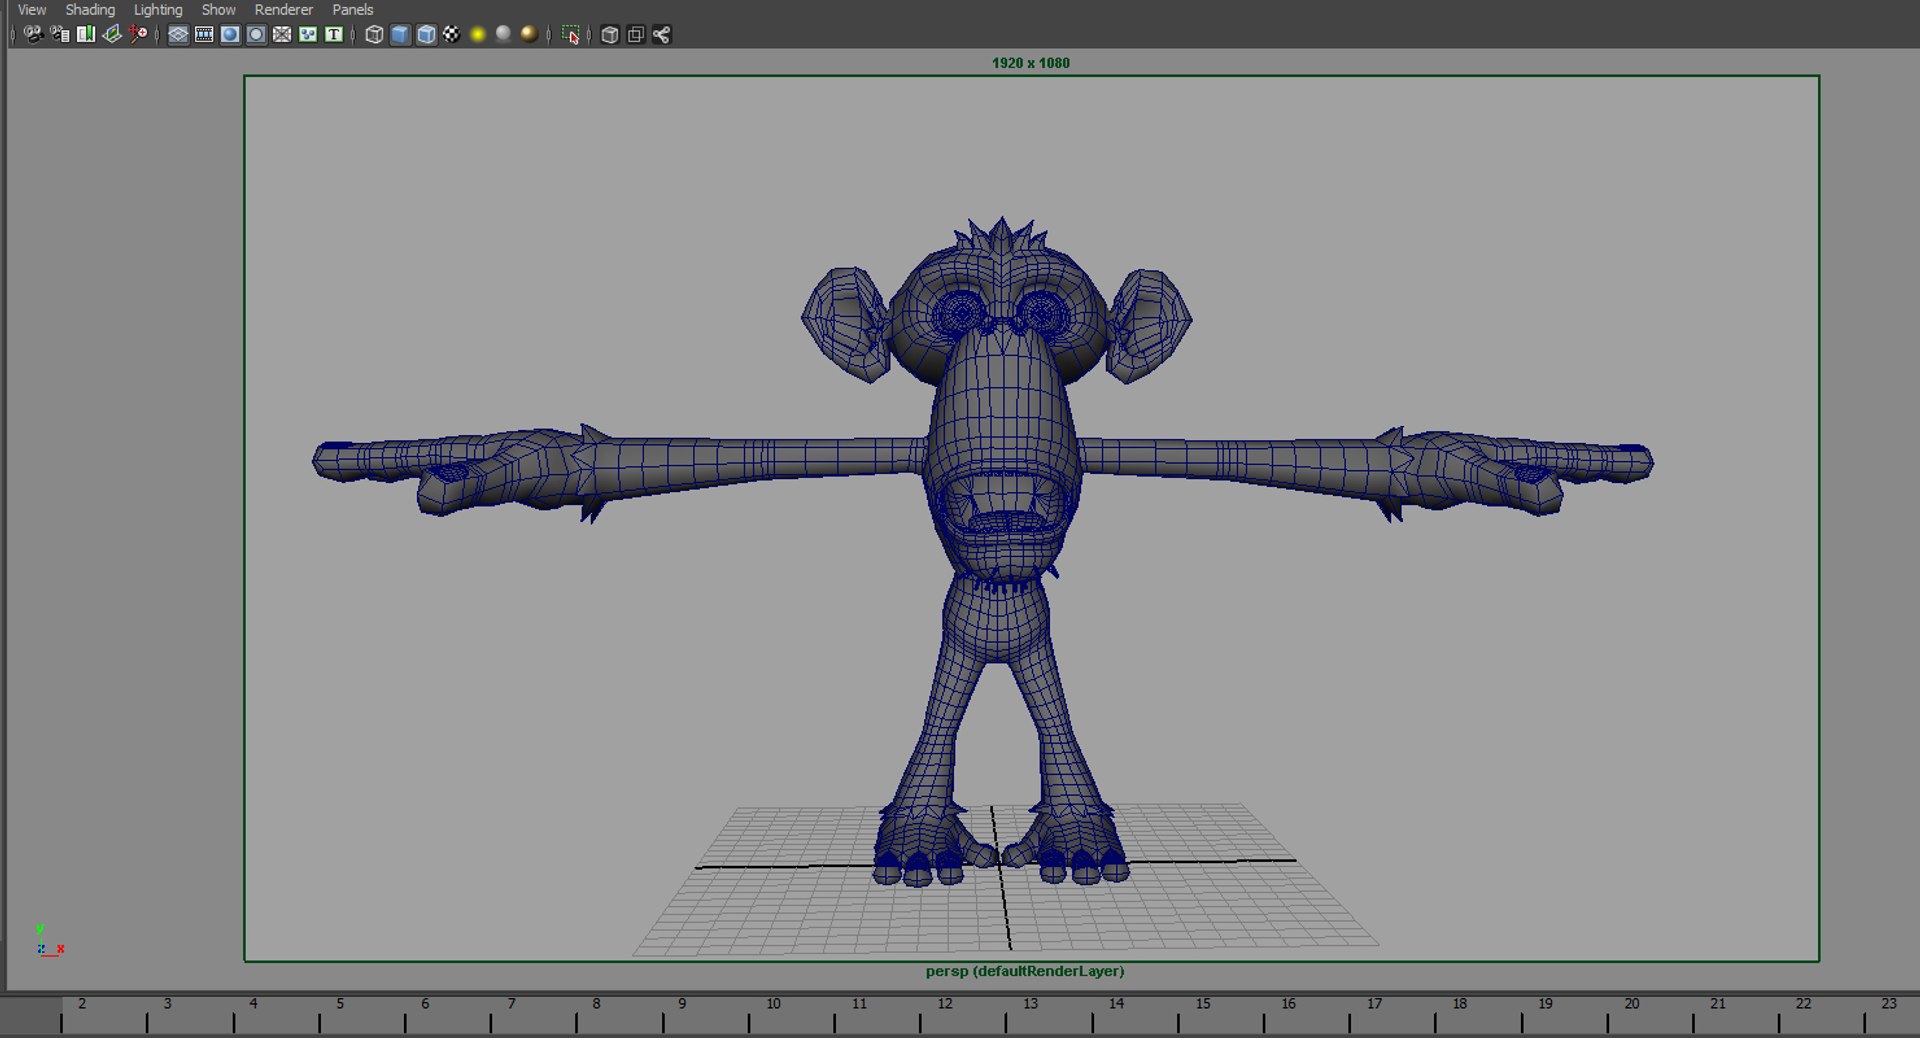Toggle the Field Chart display

pyautogui.click(x=282, y=35)
